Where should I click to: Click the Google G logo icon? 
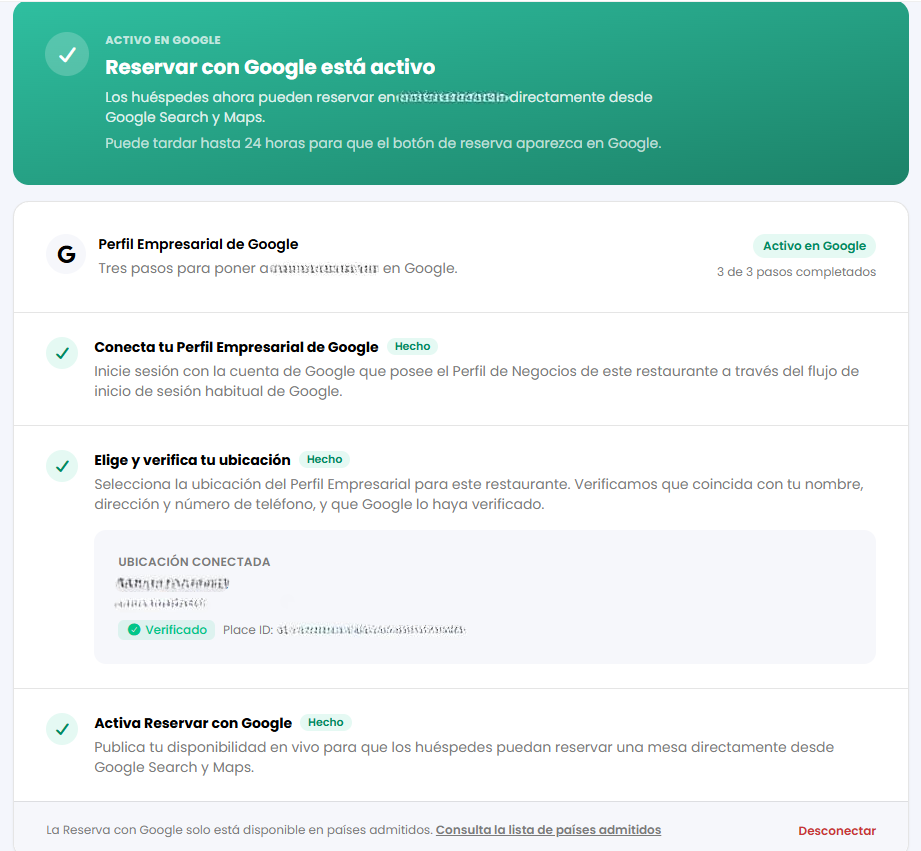[x=66, y=254]
